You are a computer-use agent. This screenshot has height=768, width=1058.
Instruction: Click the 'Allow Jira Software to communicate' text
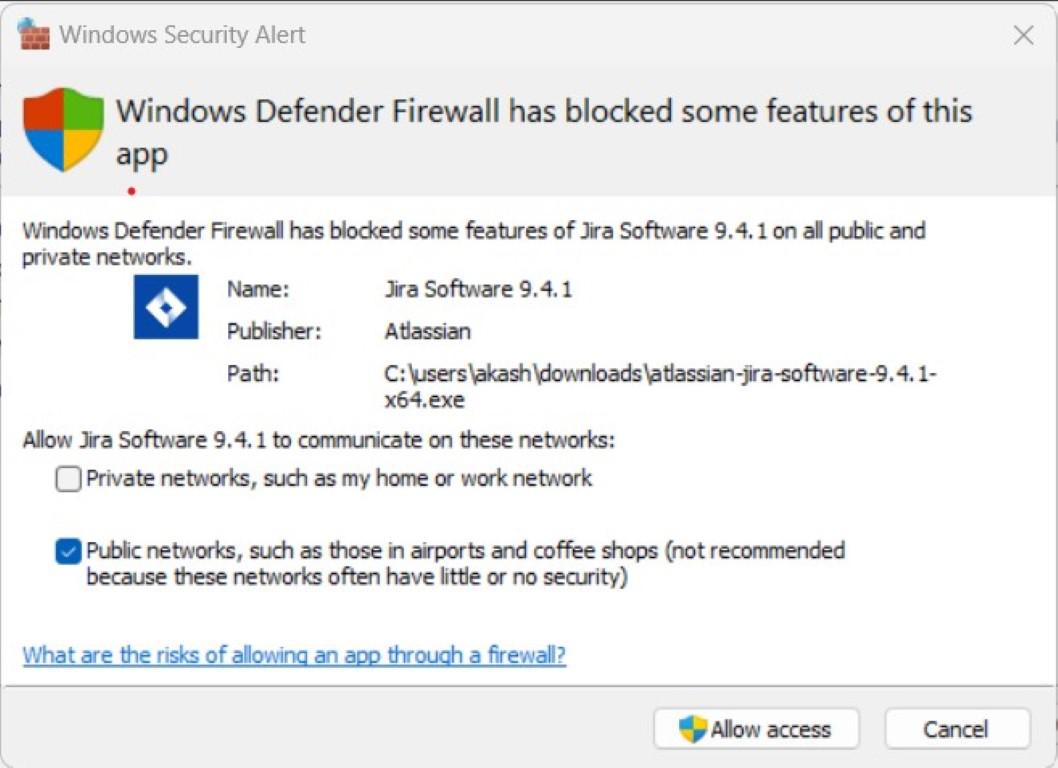coord(318,439)
